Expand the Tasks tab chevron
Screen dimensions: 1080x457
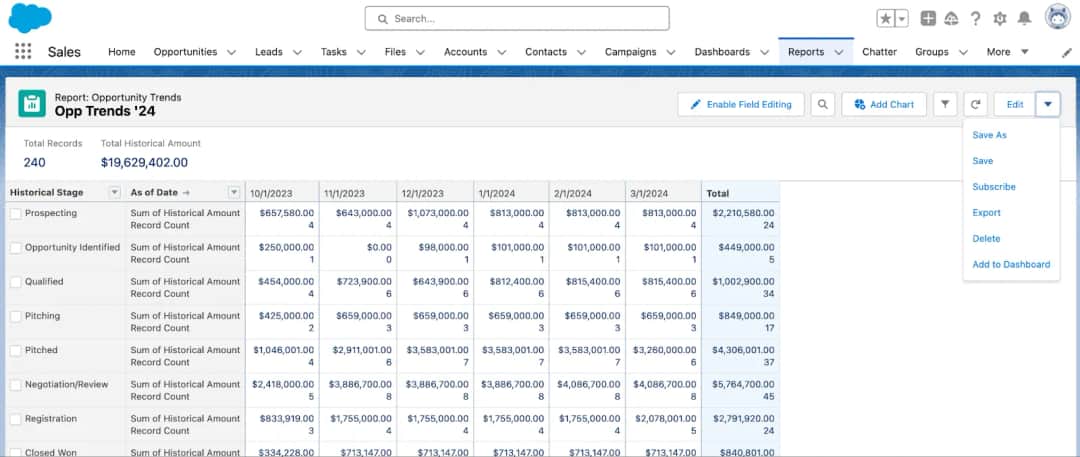pyautogui.click(x=361, y=52)
